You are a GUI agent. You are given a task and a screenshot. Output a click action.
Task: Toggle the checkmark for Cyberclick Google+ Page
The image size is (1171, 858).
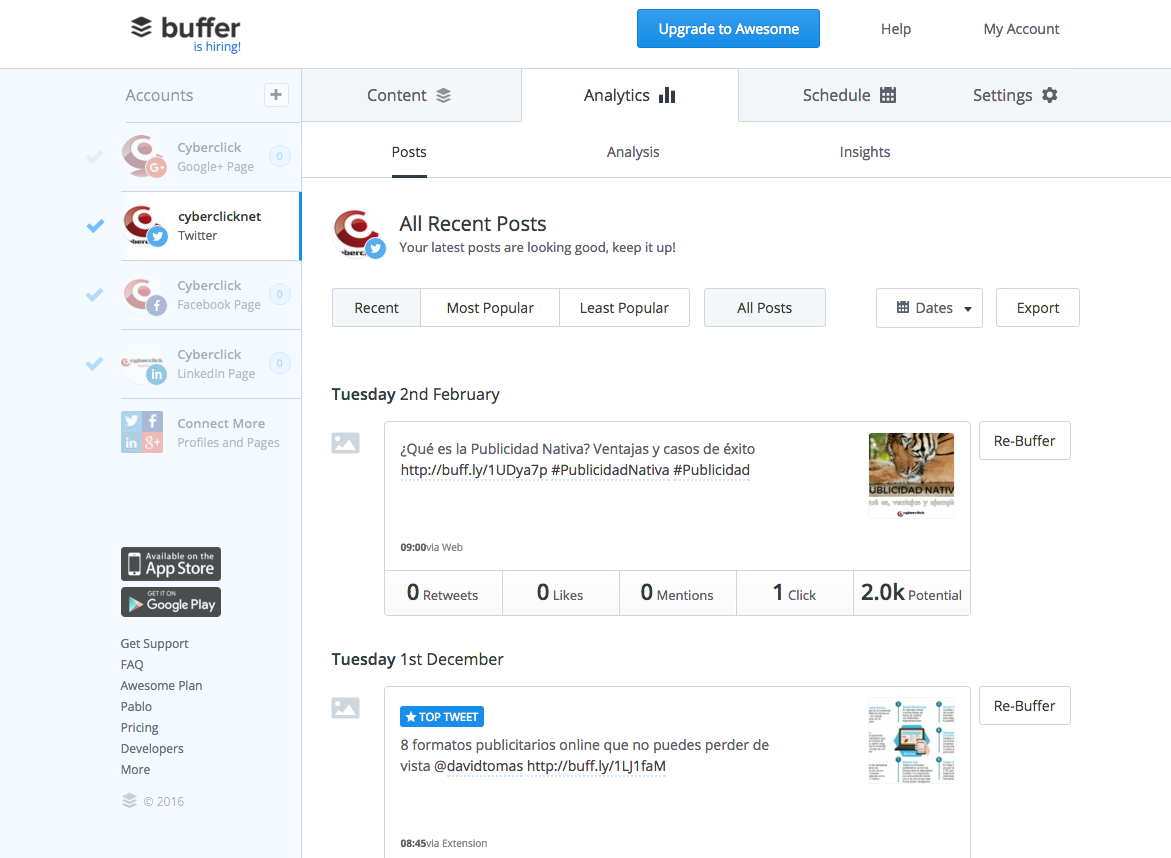95,157
